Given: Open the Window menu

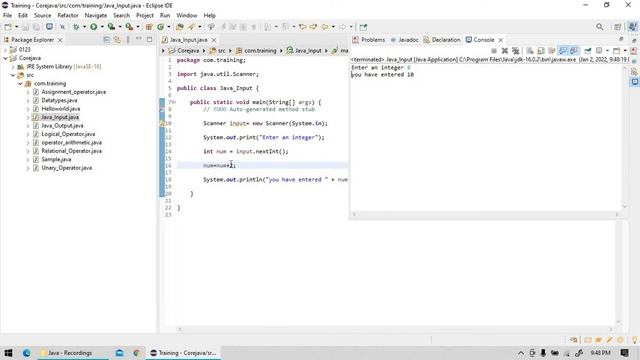Looking at the screenshot, I should click(187, 16).
